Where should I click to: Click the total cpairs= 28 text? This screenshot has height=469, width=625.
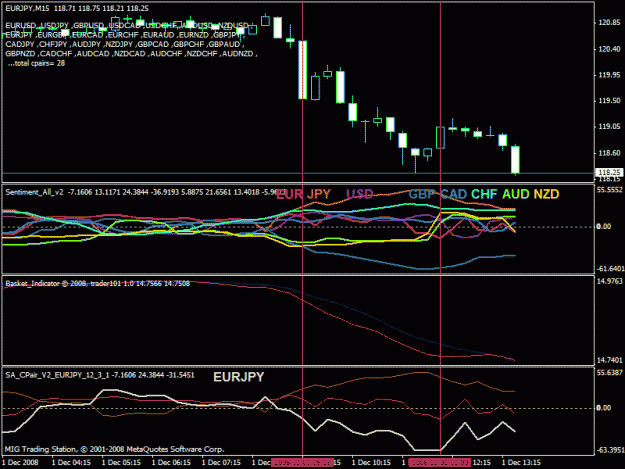tap(36, 63)
